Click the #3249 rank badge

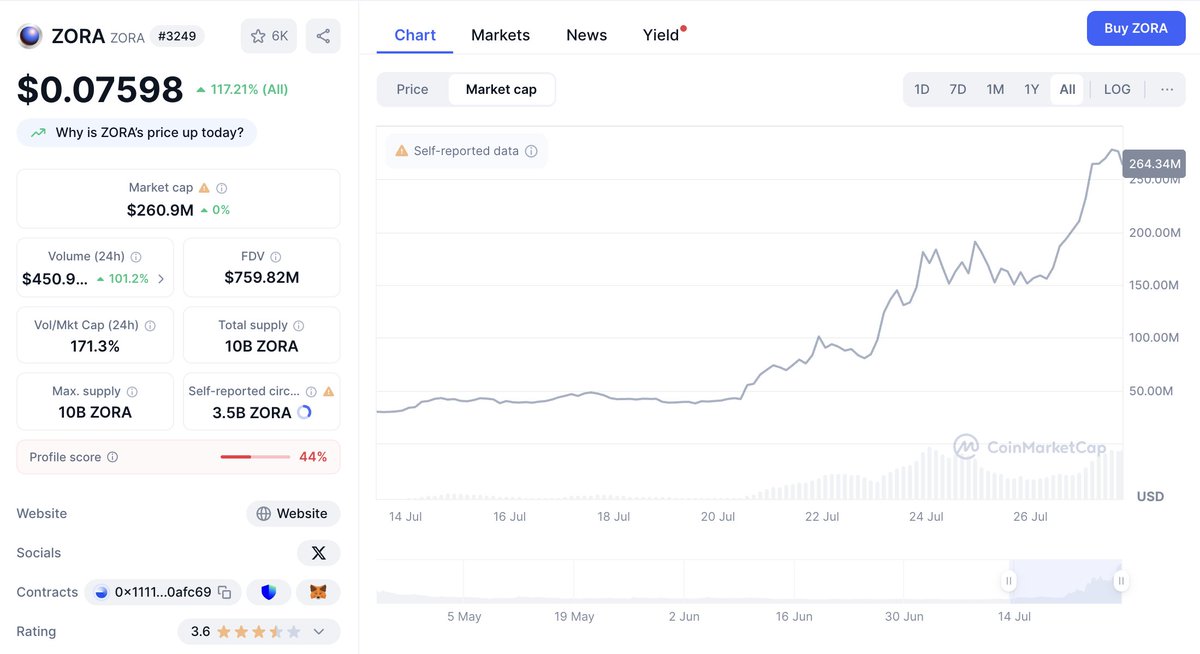(x=177, y=36)
